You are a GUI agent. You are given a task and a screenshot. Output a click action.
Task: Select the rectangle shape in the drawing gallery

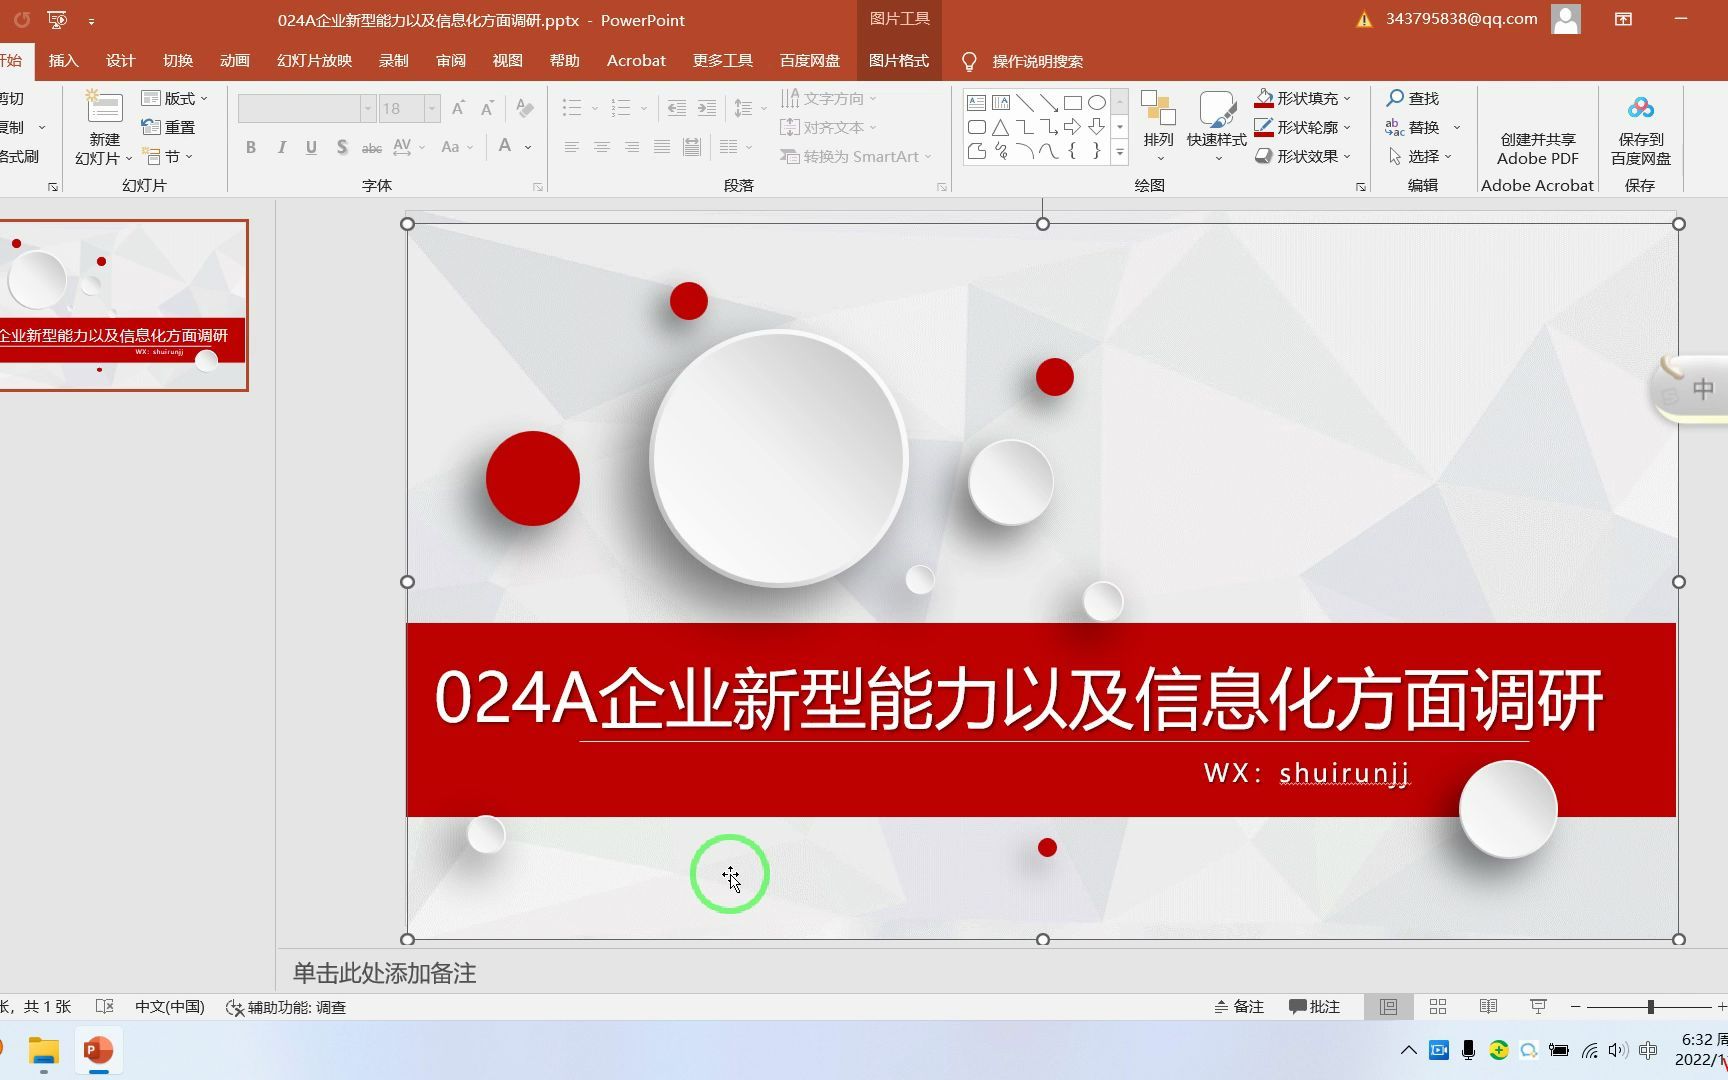coord(1072,101)
